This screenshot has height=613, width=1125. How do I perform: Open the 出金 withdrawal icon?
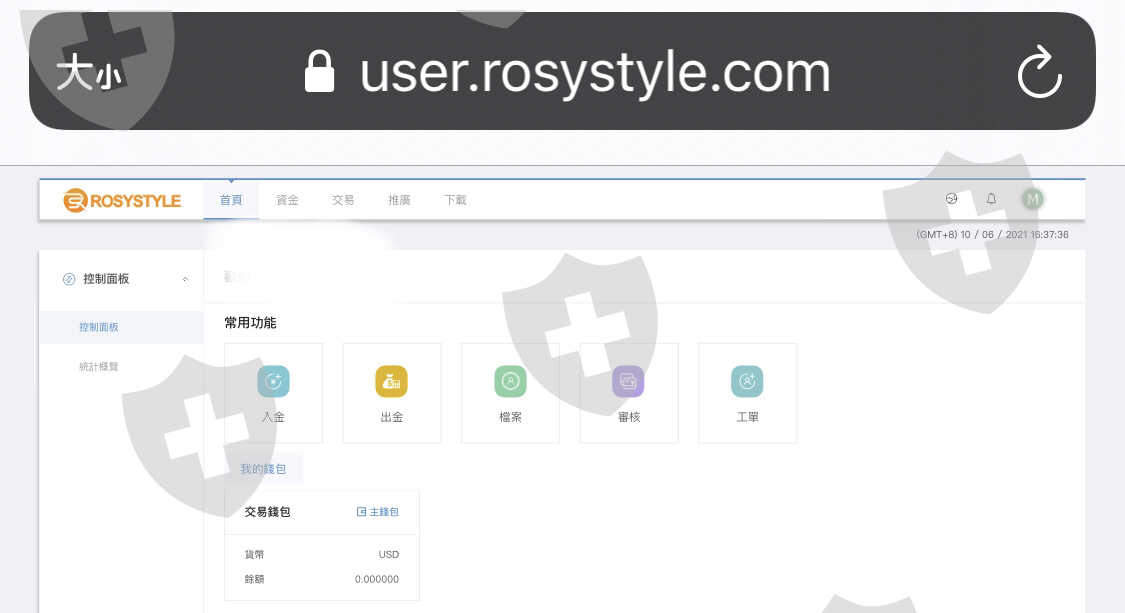(x=391, y=382)
